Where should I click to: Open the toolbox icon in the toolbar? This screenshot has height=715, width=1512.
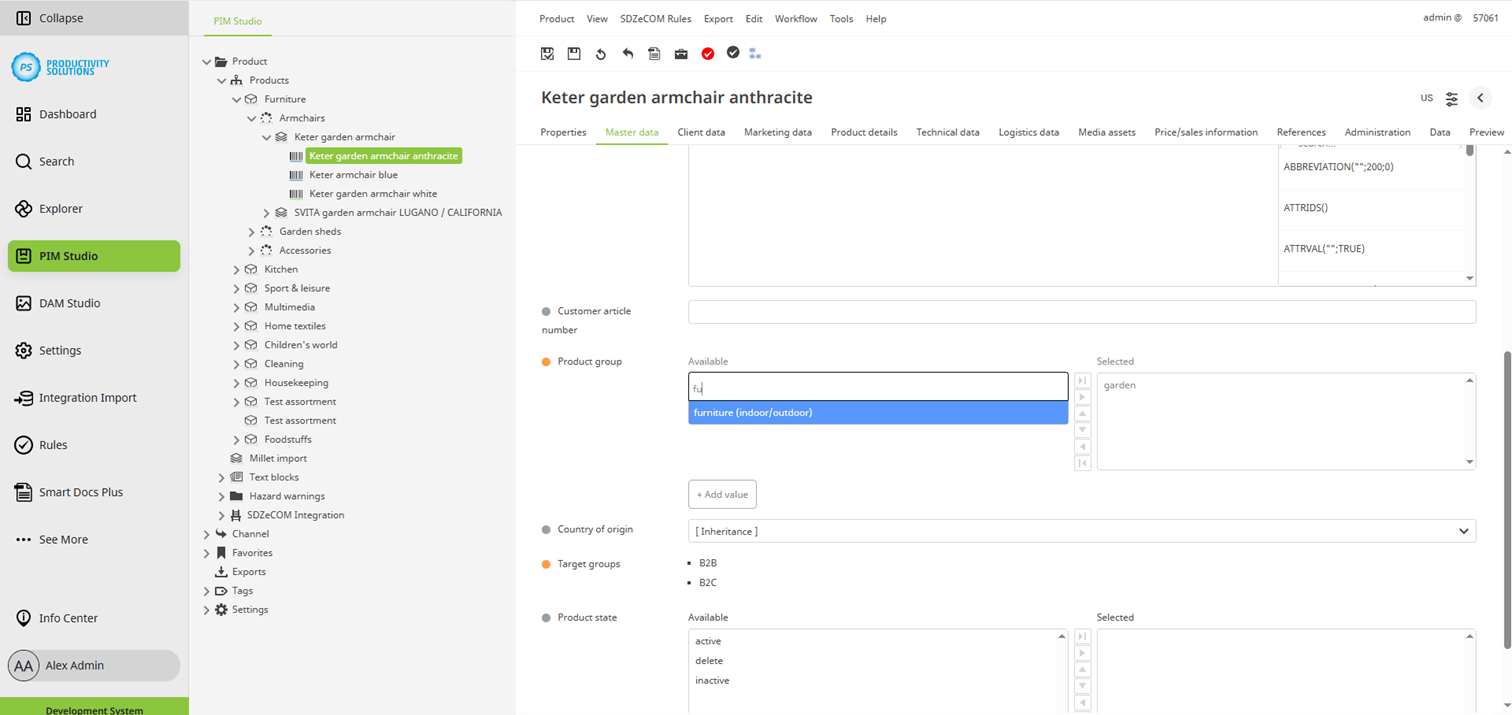pyautogui.click(x=681, y=54)
